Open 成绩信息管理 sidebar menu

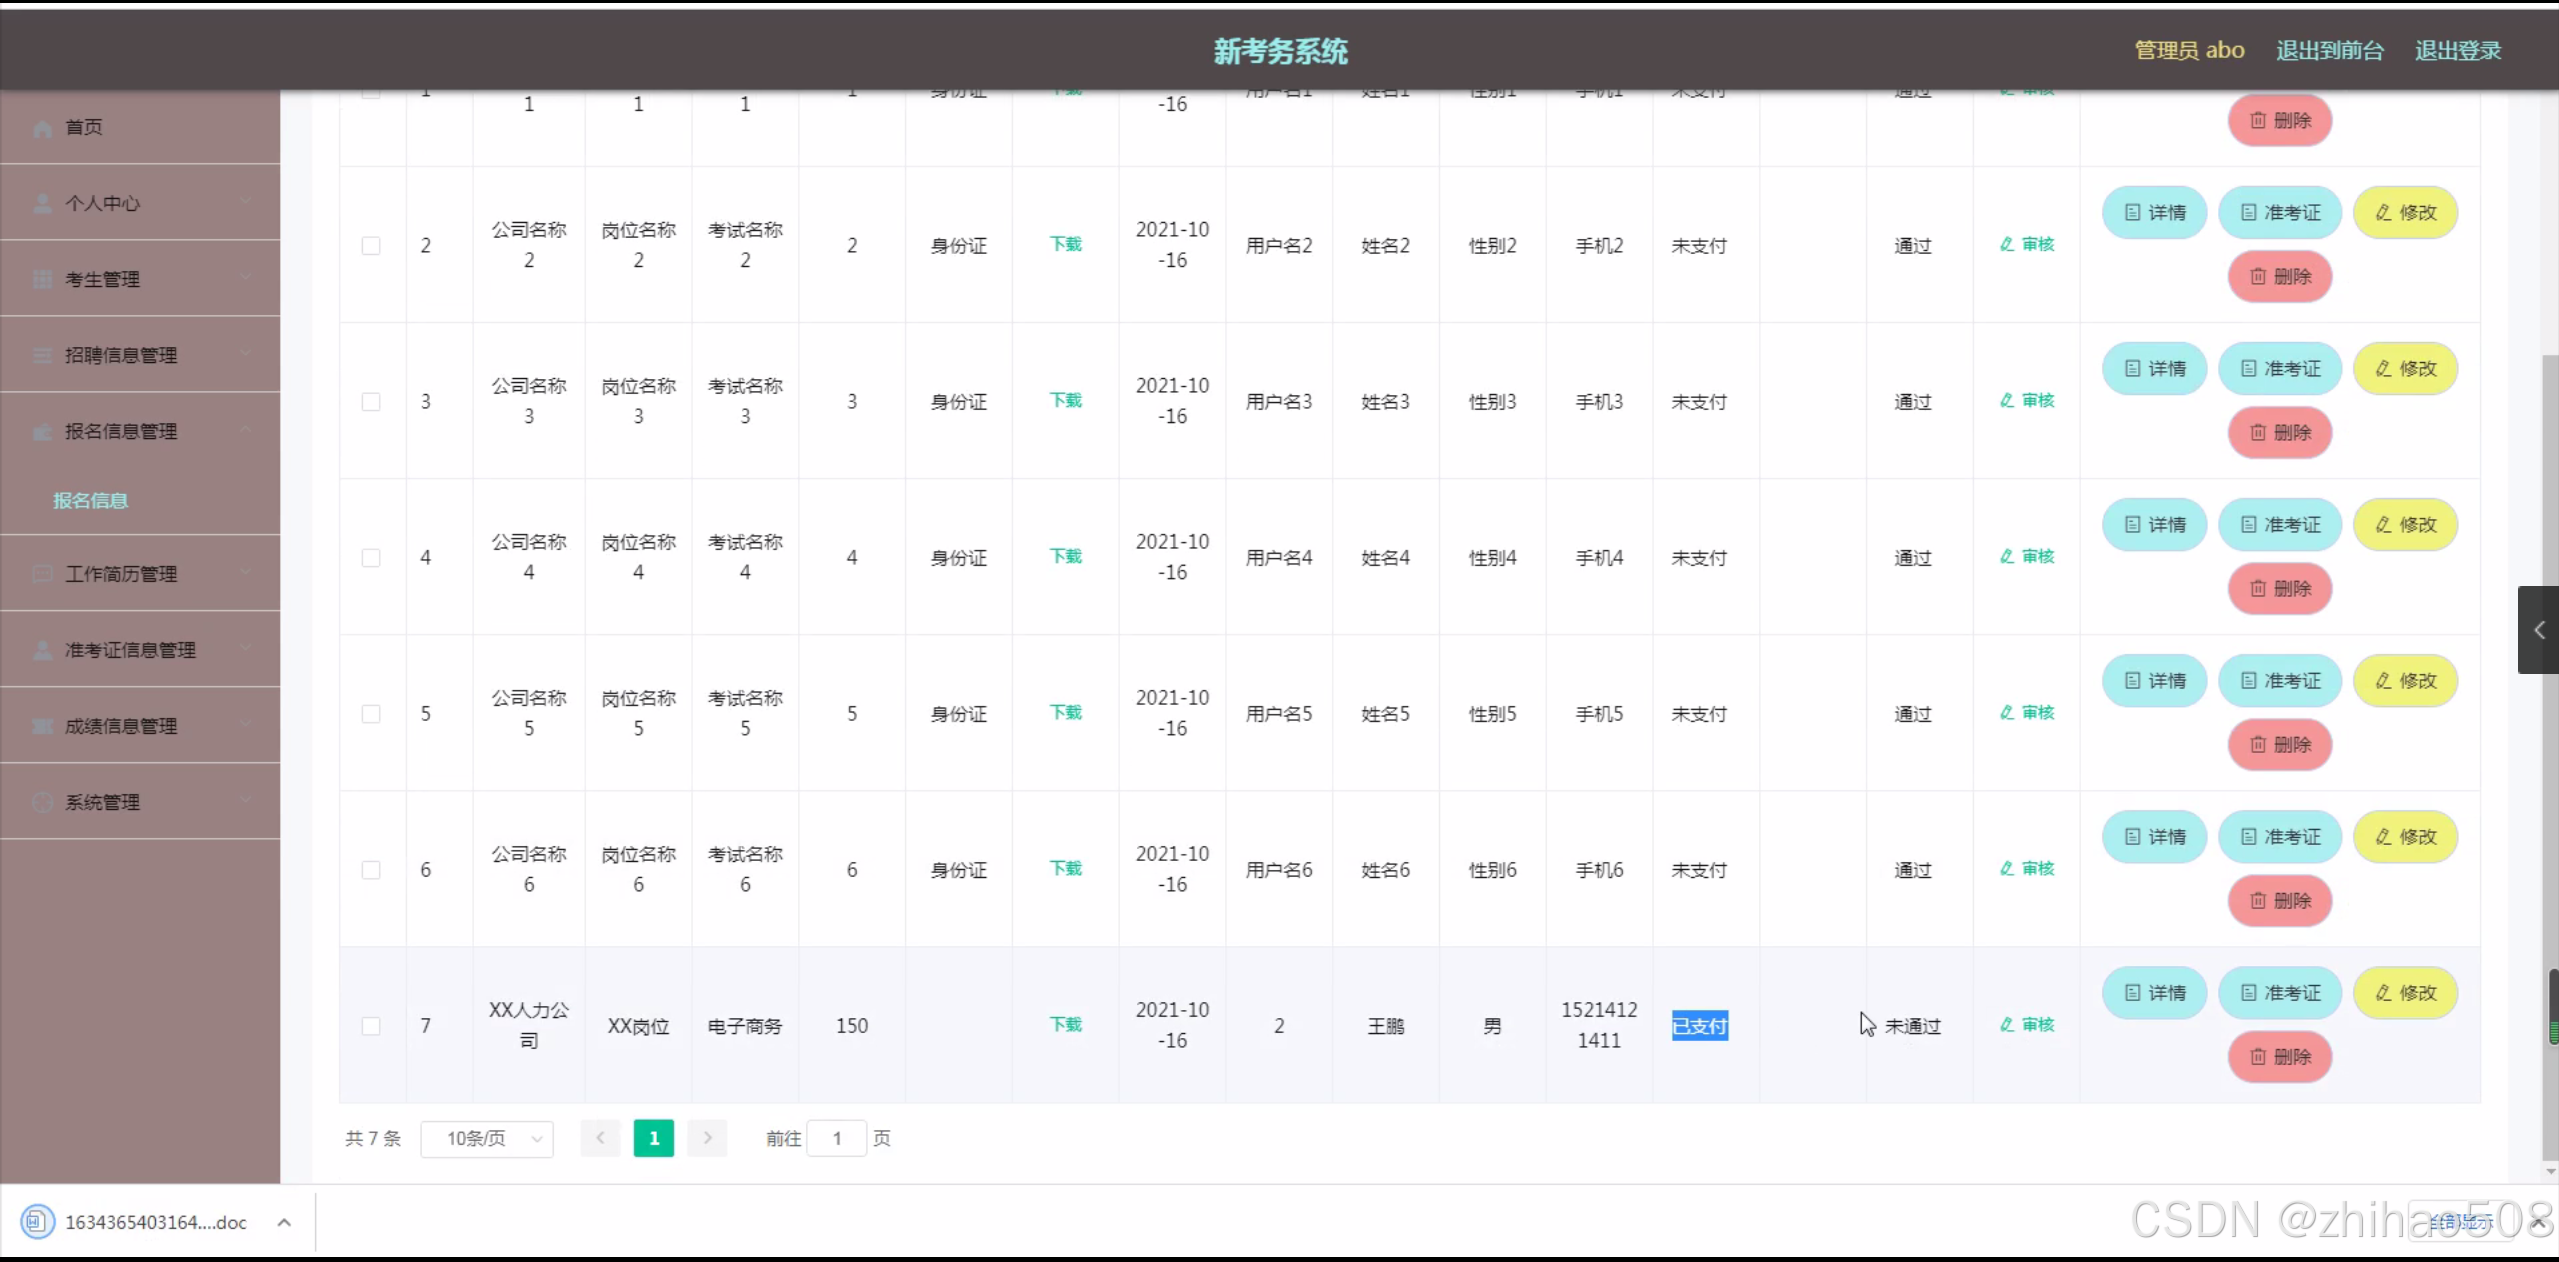pos(140,726)
